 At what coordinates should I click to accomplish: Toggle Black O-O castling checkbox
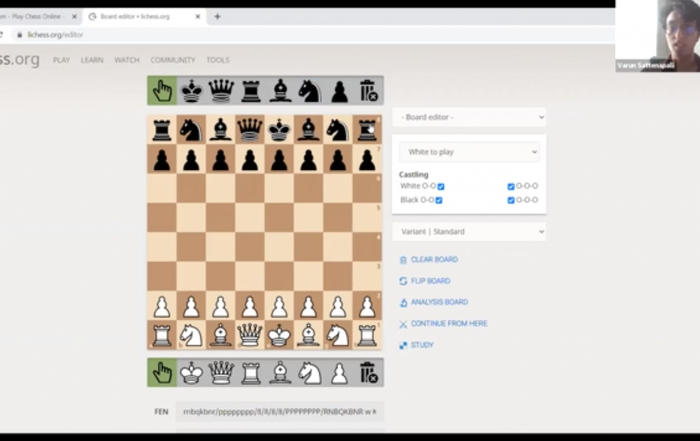pyautogui.click(x=439, y=200)
